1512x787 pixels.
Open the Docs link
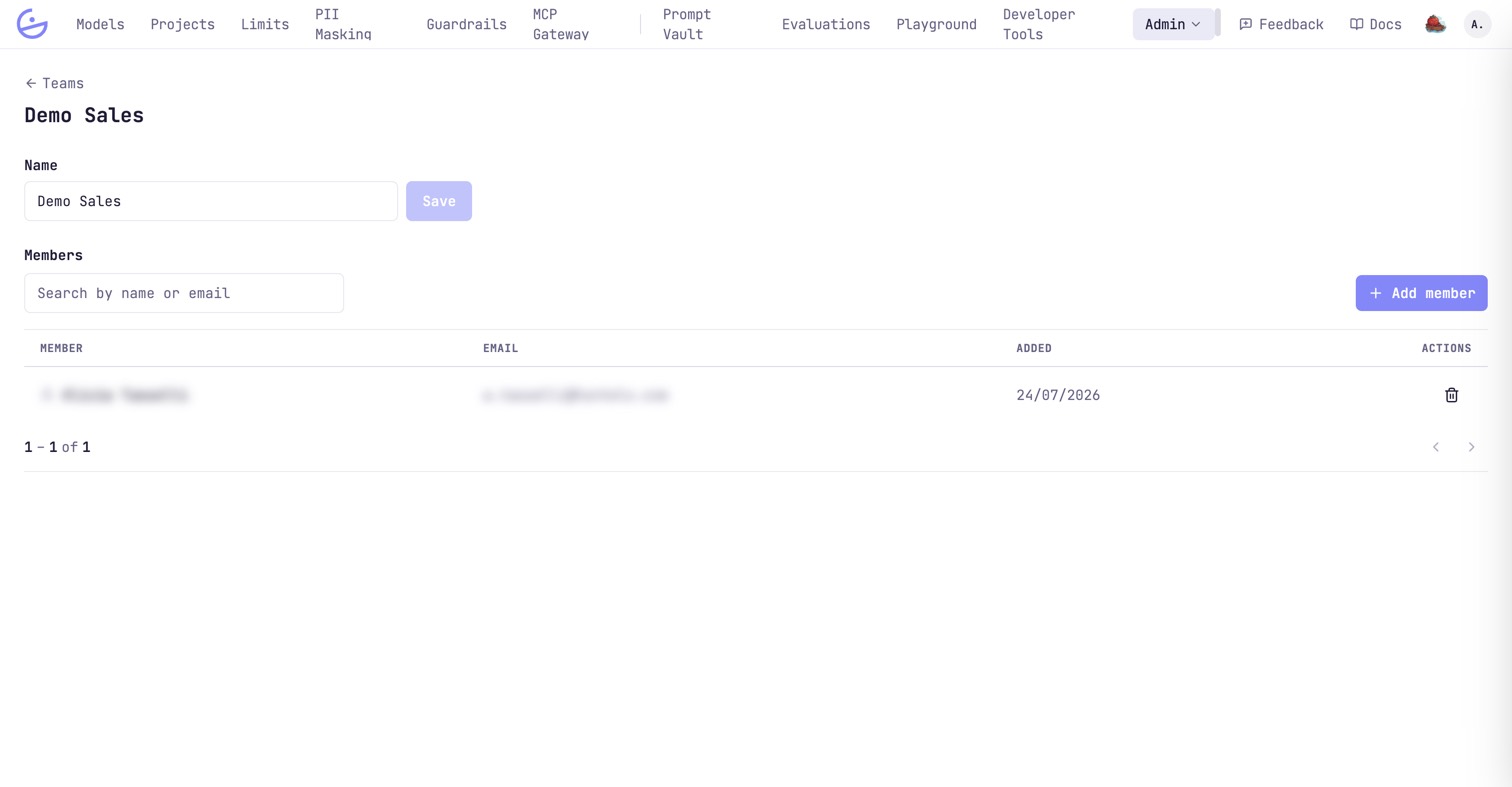(x=1376, y=24)
